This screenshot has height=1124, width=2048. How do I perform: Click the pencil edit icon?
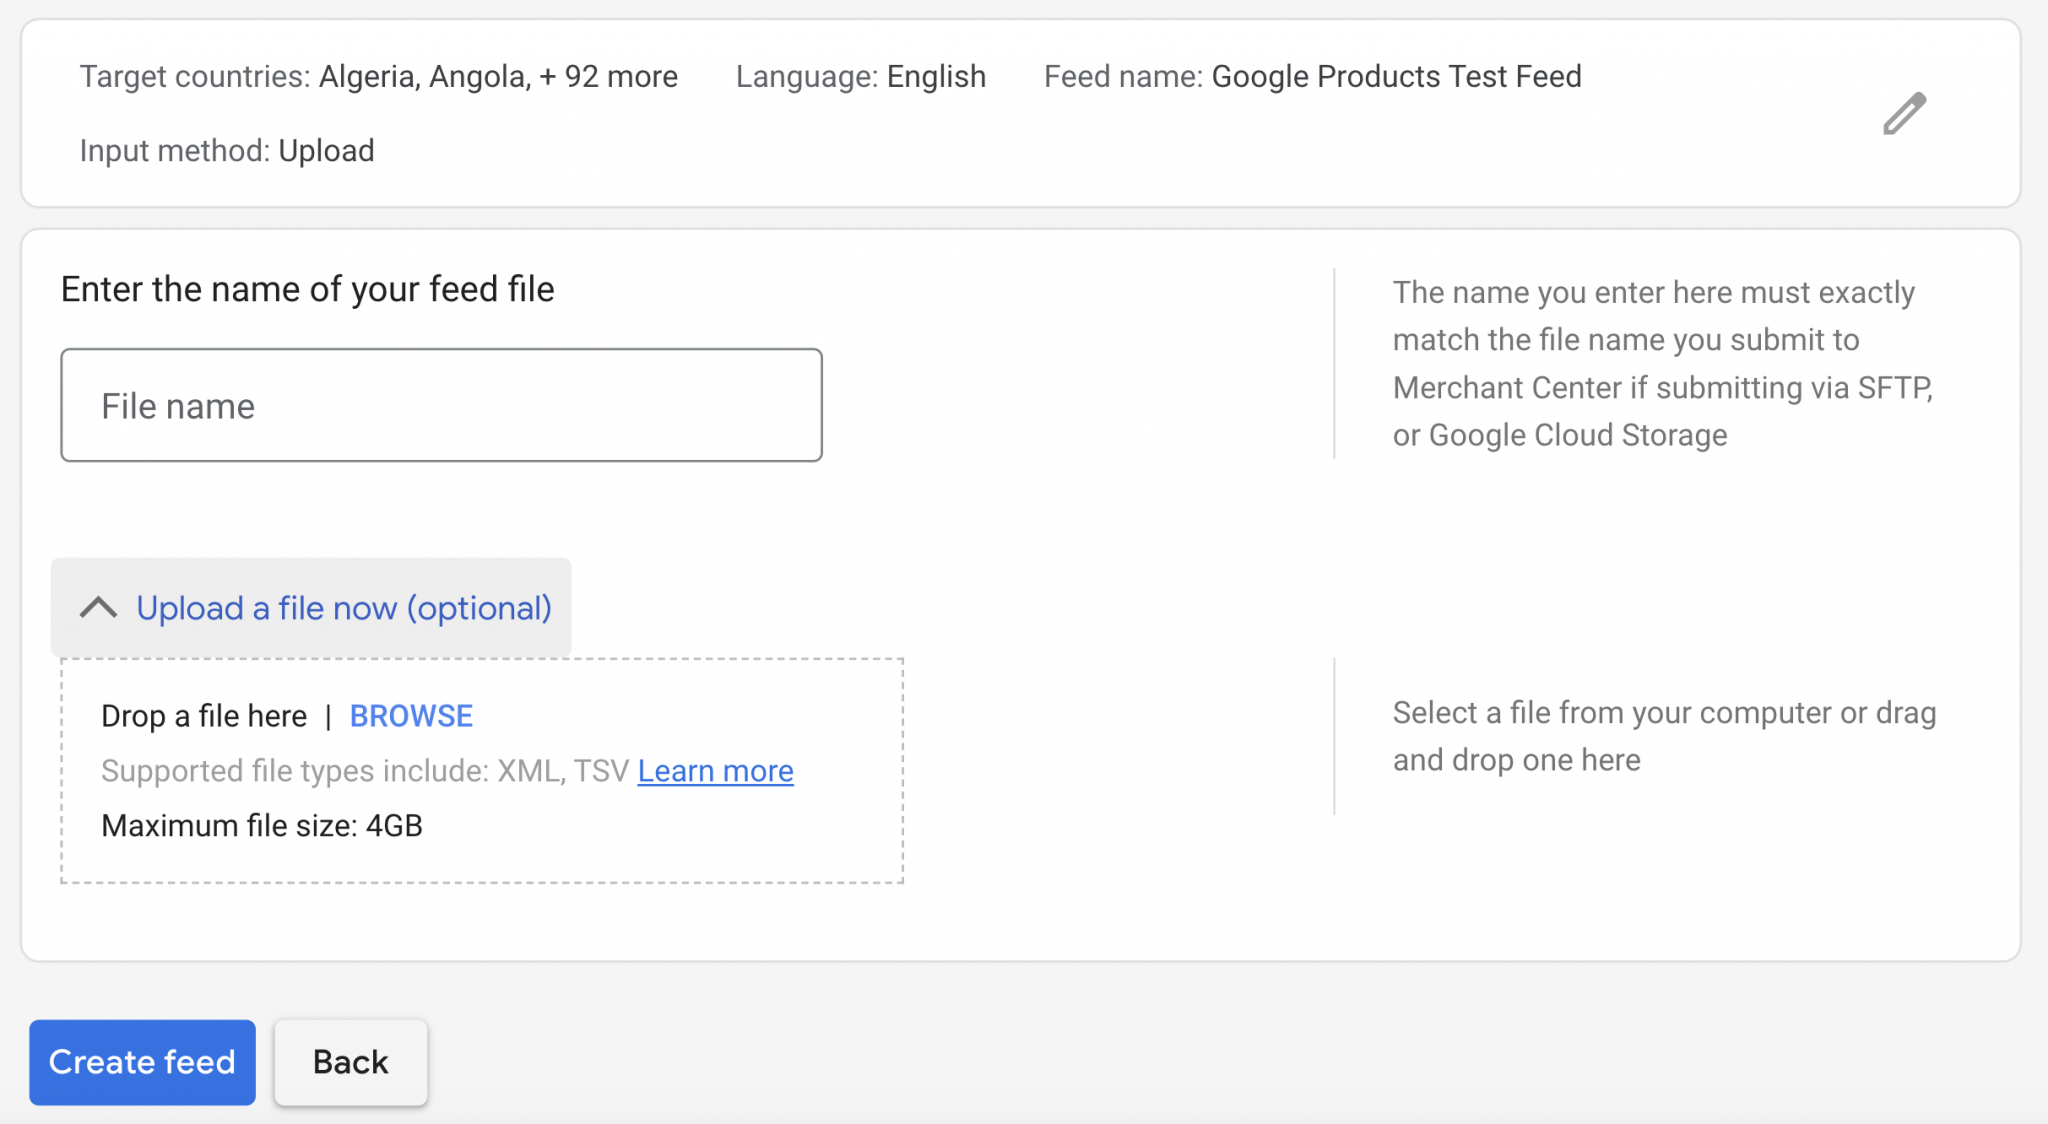click(1904, 113)
